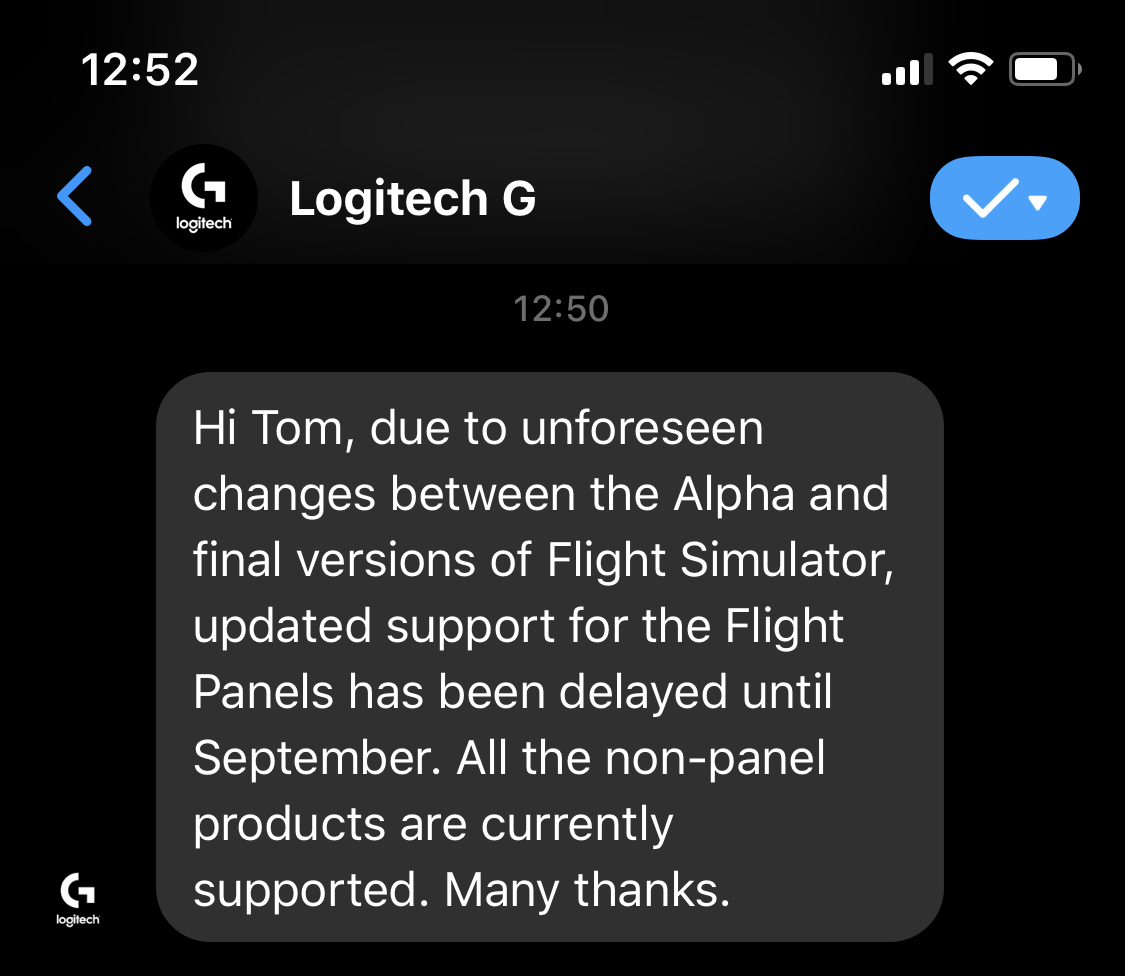Tap the Logitech G conversation title
The image size is (1125, 976).
pyautogui.click(x=412, y=198)
